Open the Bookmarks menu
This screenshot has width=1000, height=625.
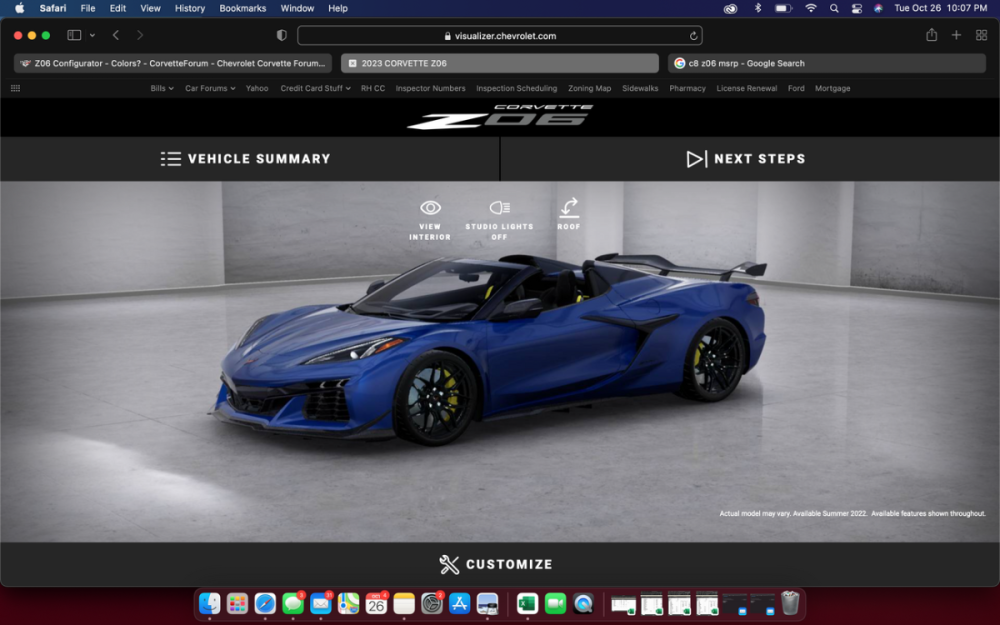pos(243,8)
